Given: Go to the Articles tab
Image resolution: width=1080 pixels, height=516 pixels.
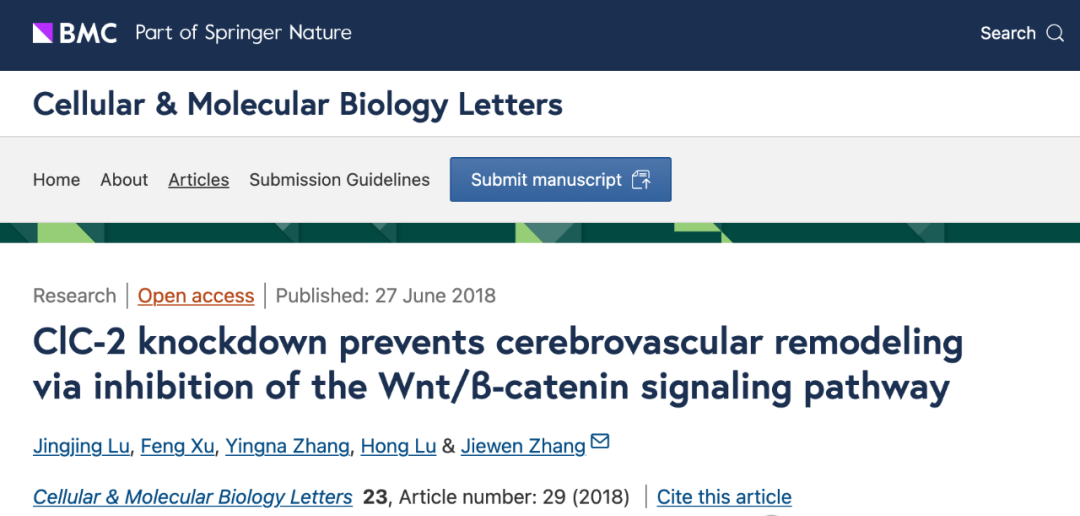Looking at the screenshot, I should point(198,180).
